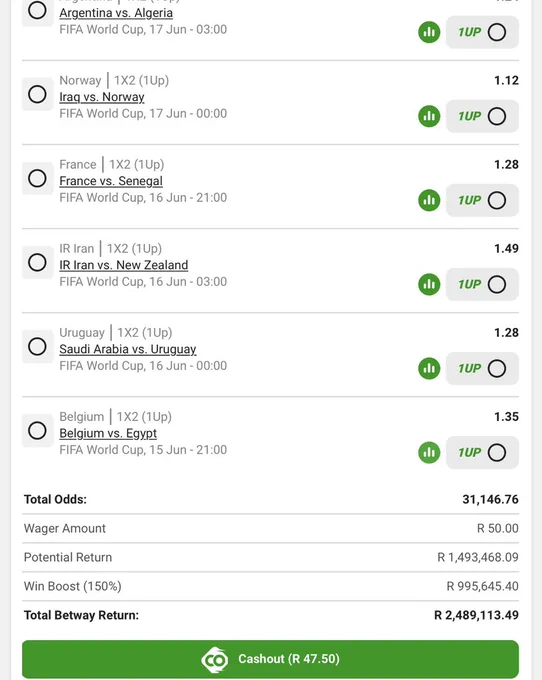Open stats icon for Iraq vs. Norway

[x=429, y=116]
